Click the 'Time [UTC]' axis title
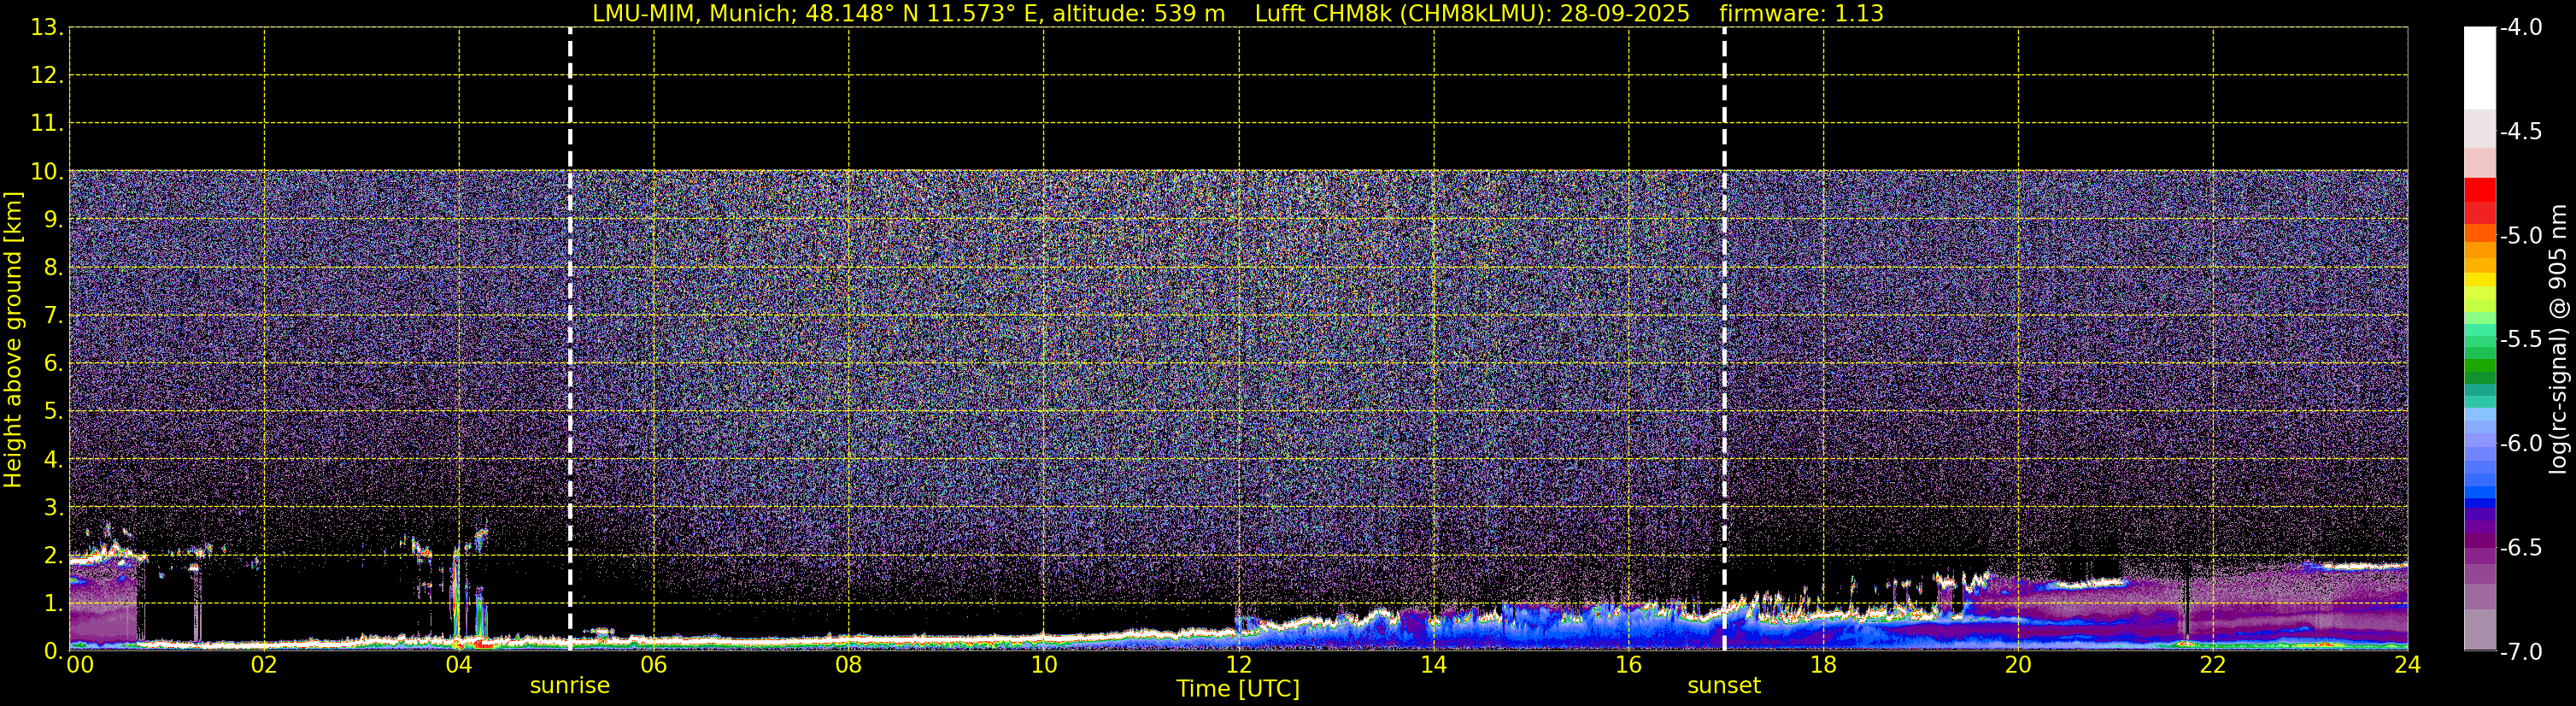The width and height of the screenshot is (2576, 706). tap(1238, 689)
